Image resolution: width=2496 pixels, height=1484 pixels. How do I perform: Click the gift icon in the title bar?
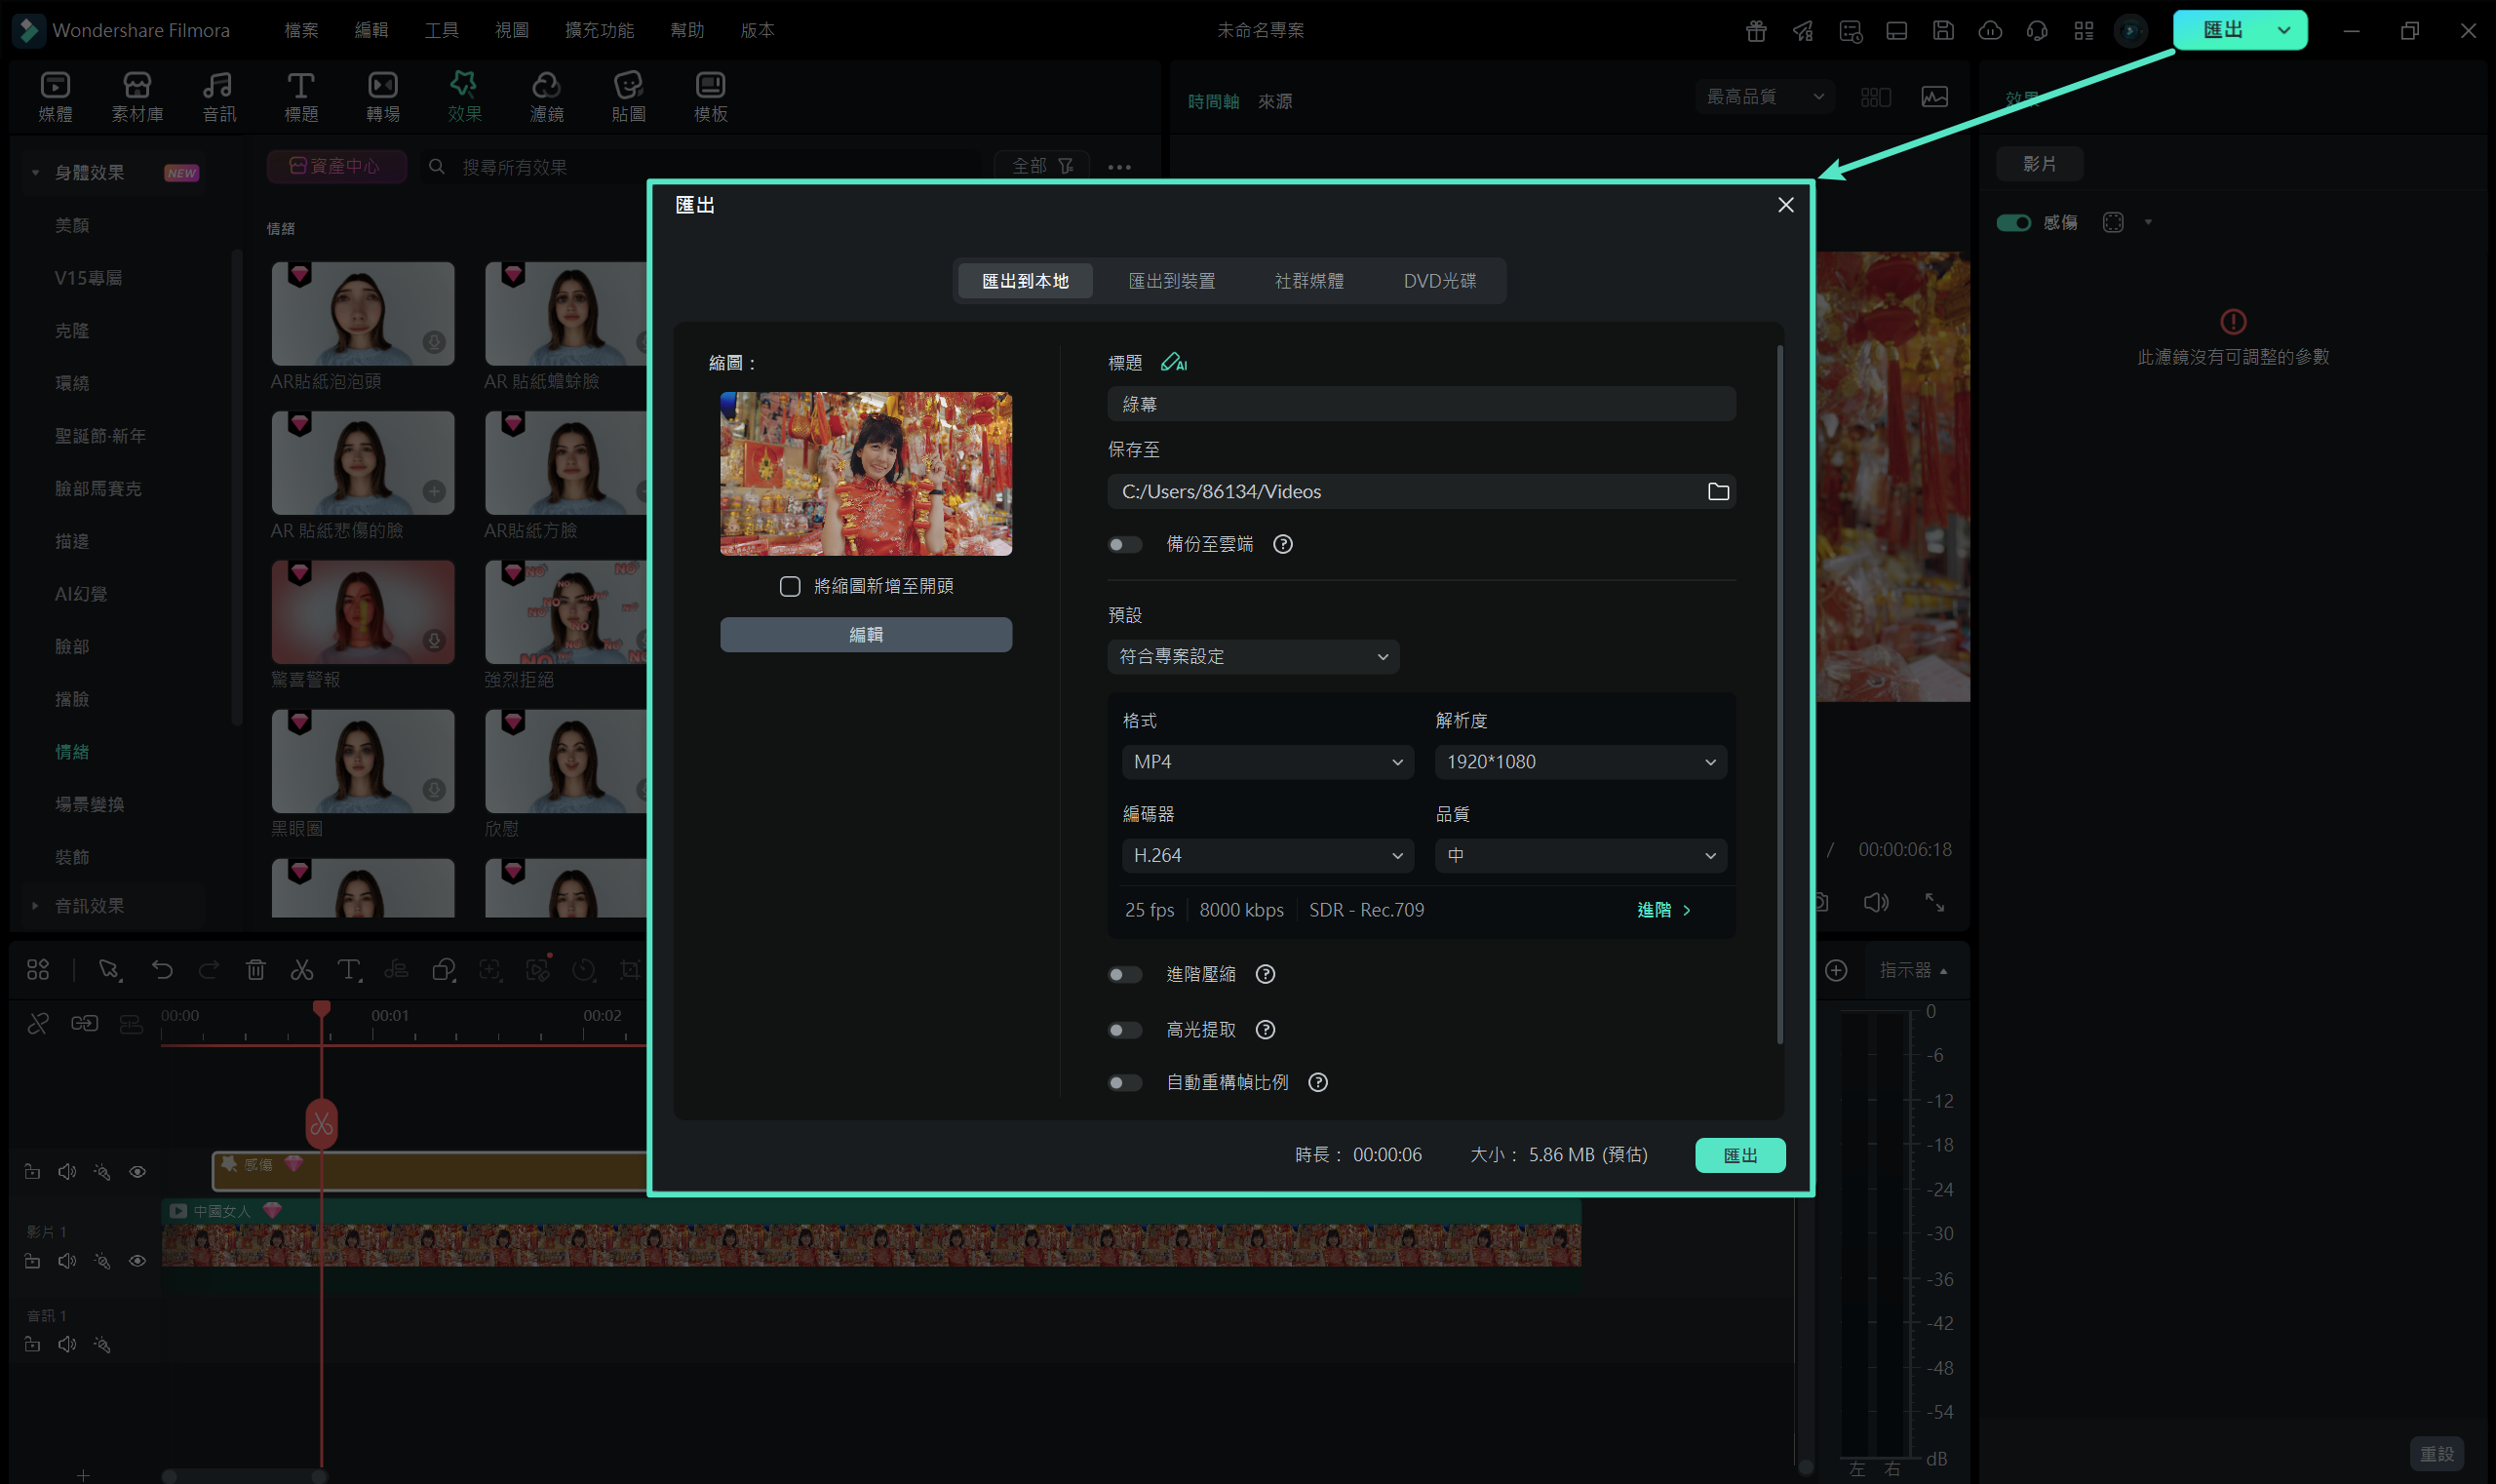tap(1755, 30)
